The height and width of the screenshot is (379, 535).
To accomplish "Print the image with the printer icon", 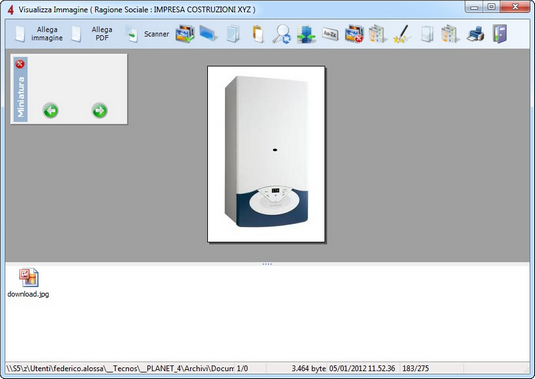I will click(x=475, y=34).
